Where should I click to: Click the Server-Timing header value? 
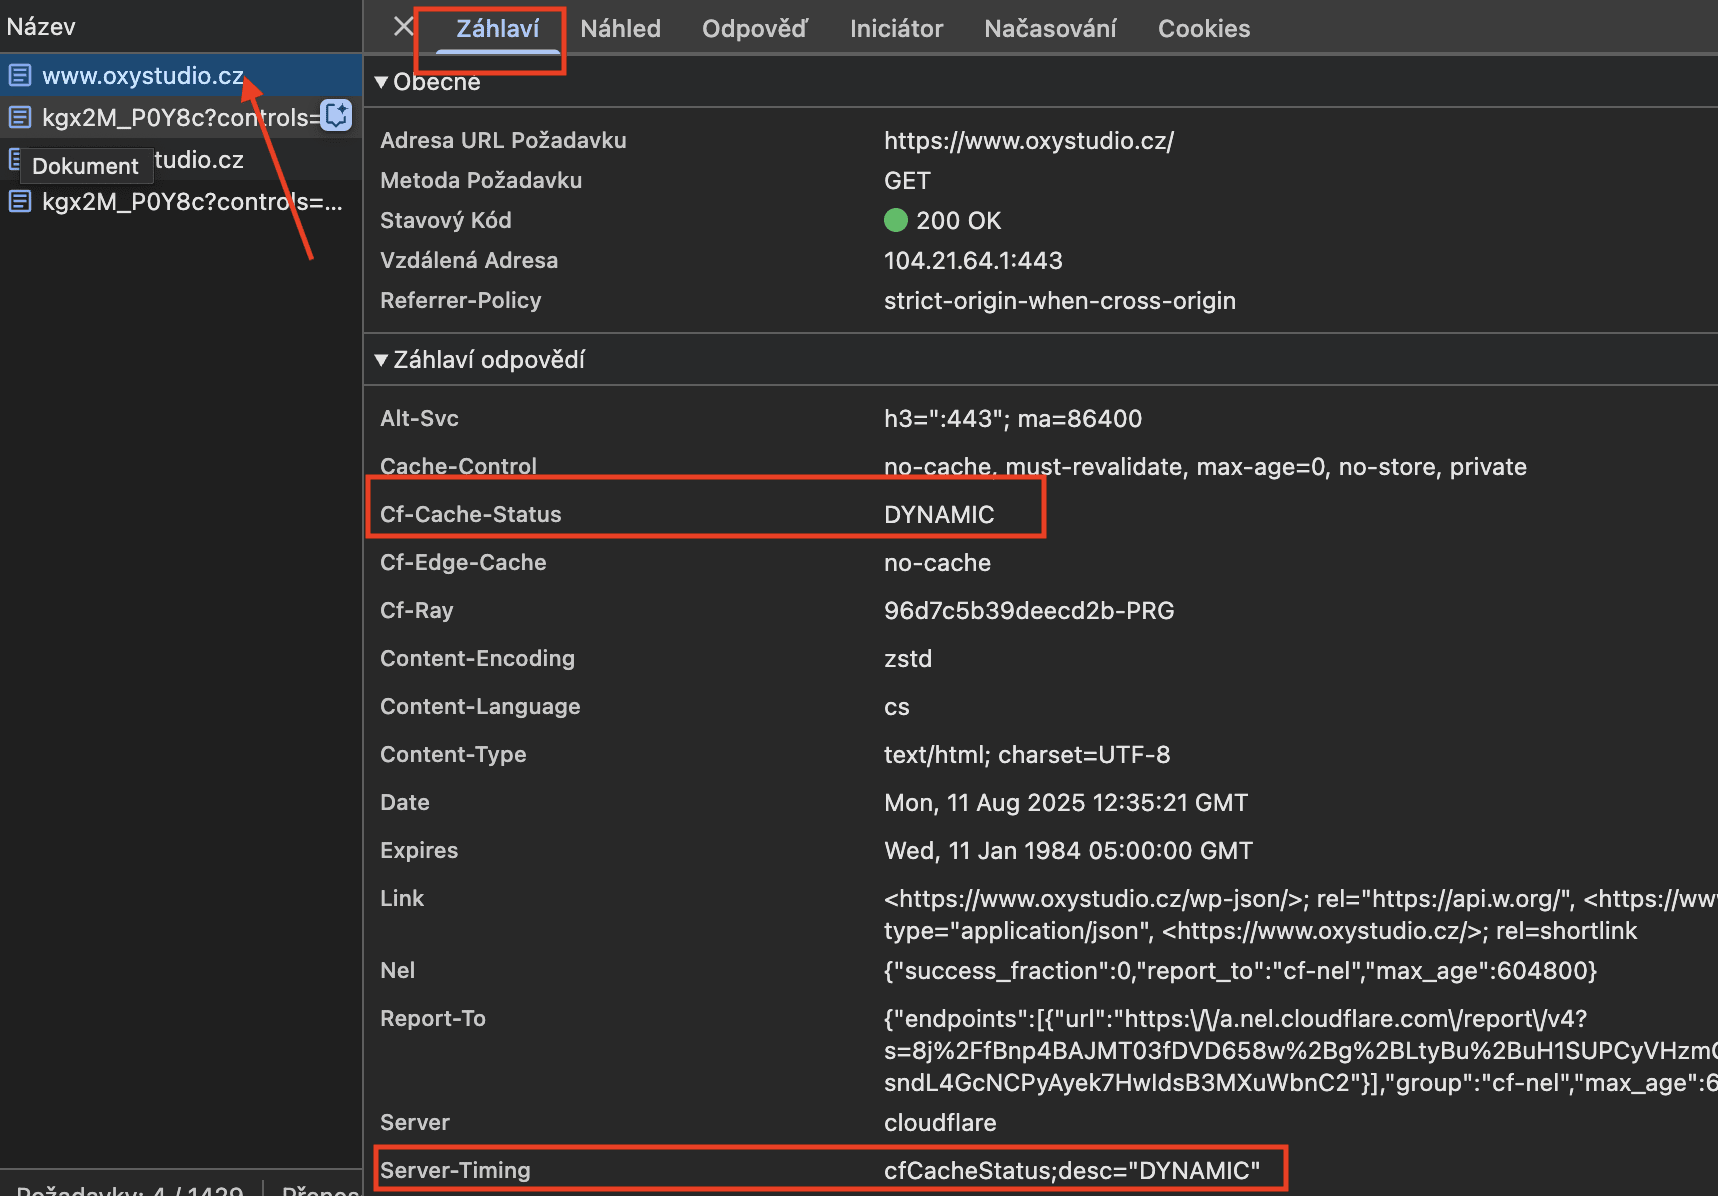click(1072, 1171)
